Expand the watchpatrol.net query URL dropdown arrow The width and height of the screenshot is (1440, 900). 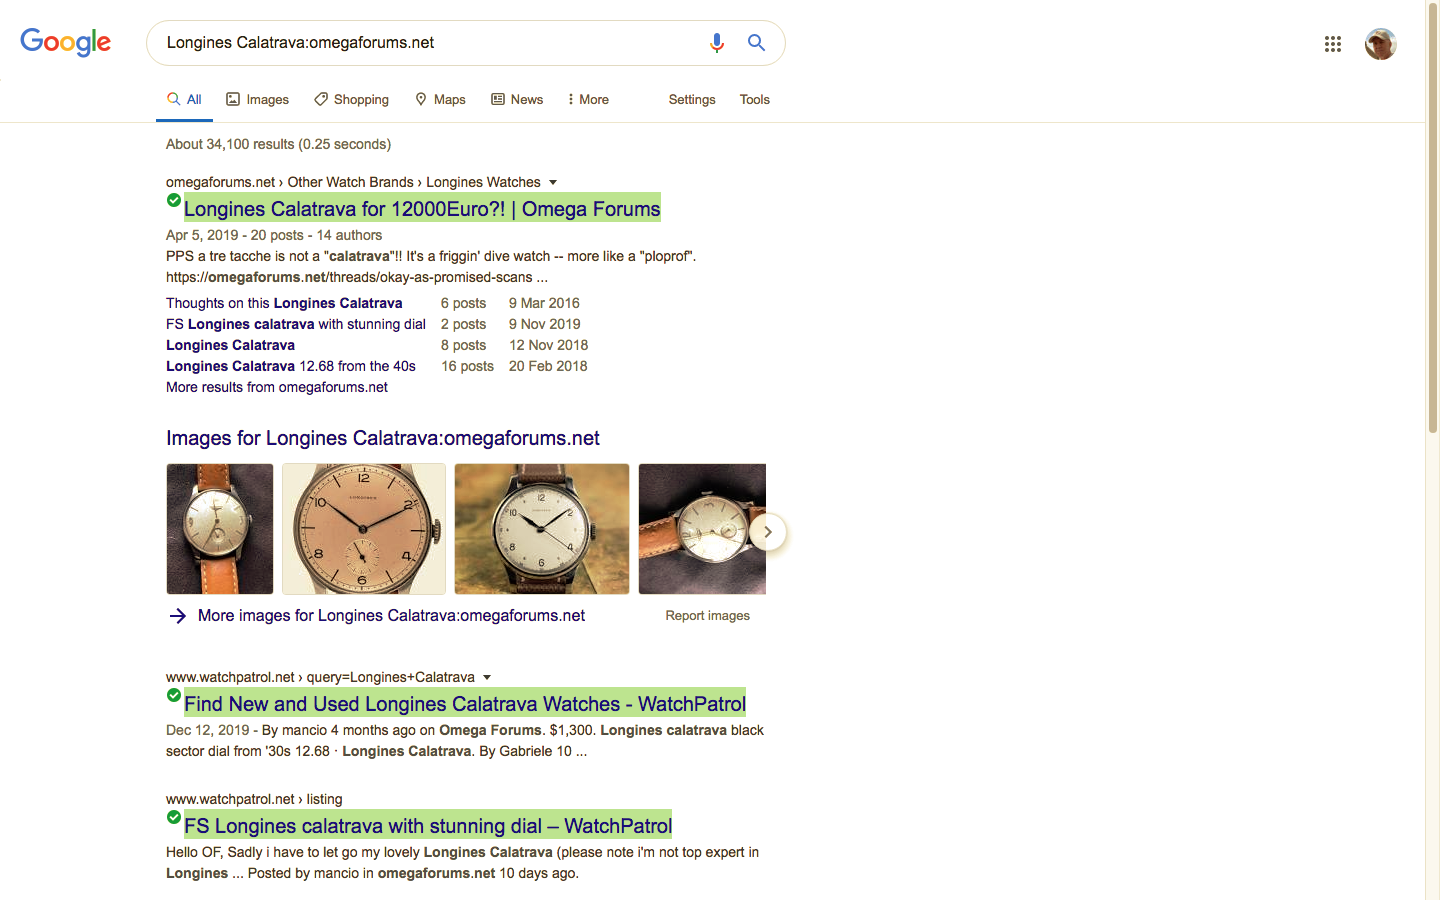click(487, 677)
